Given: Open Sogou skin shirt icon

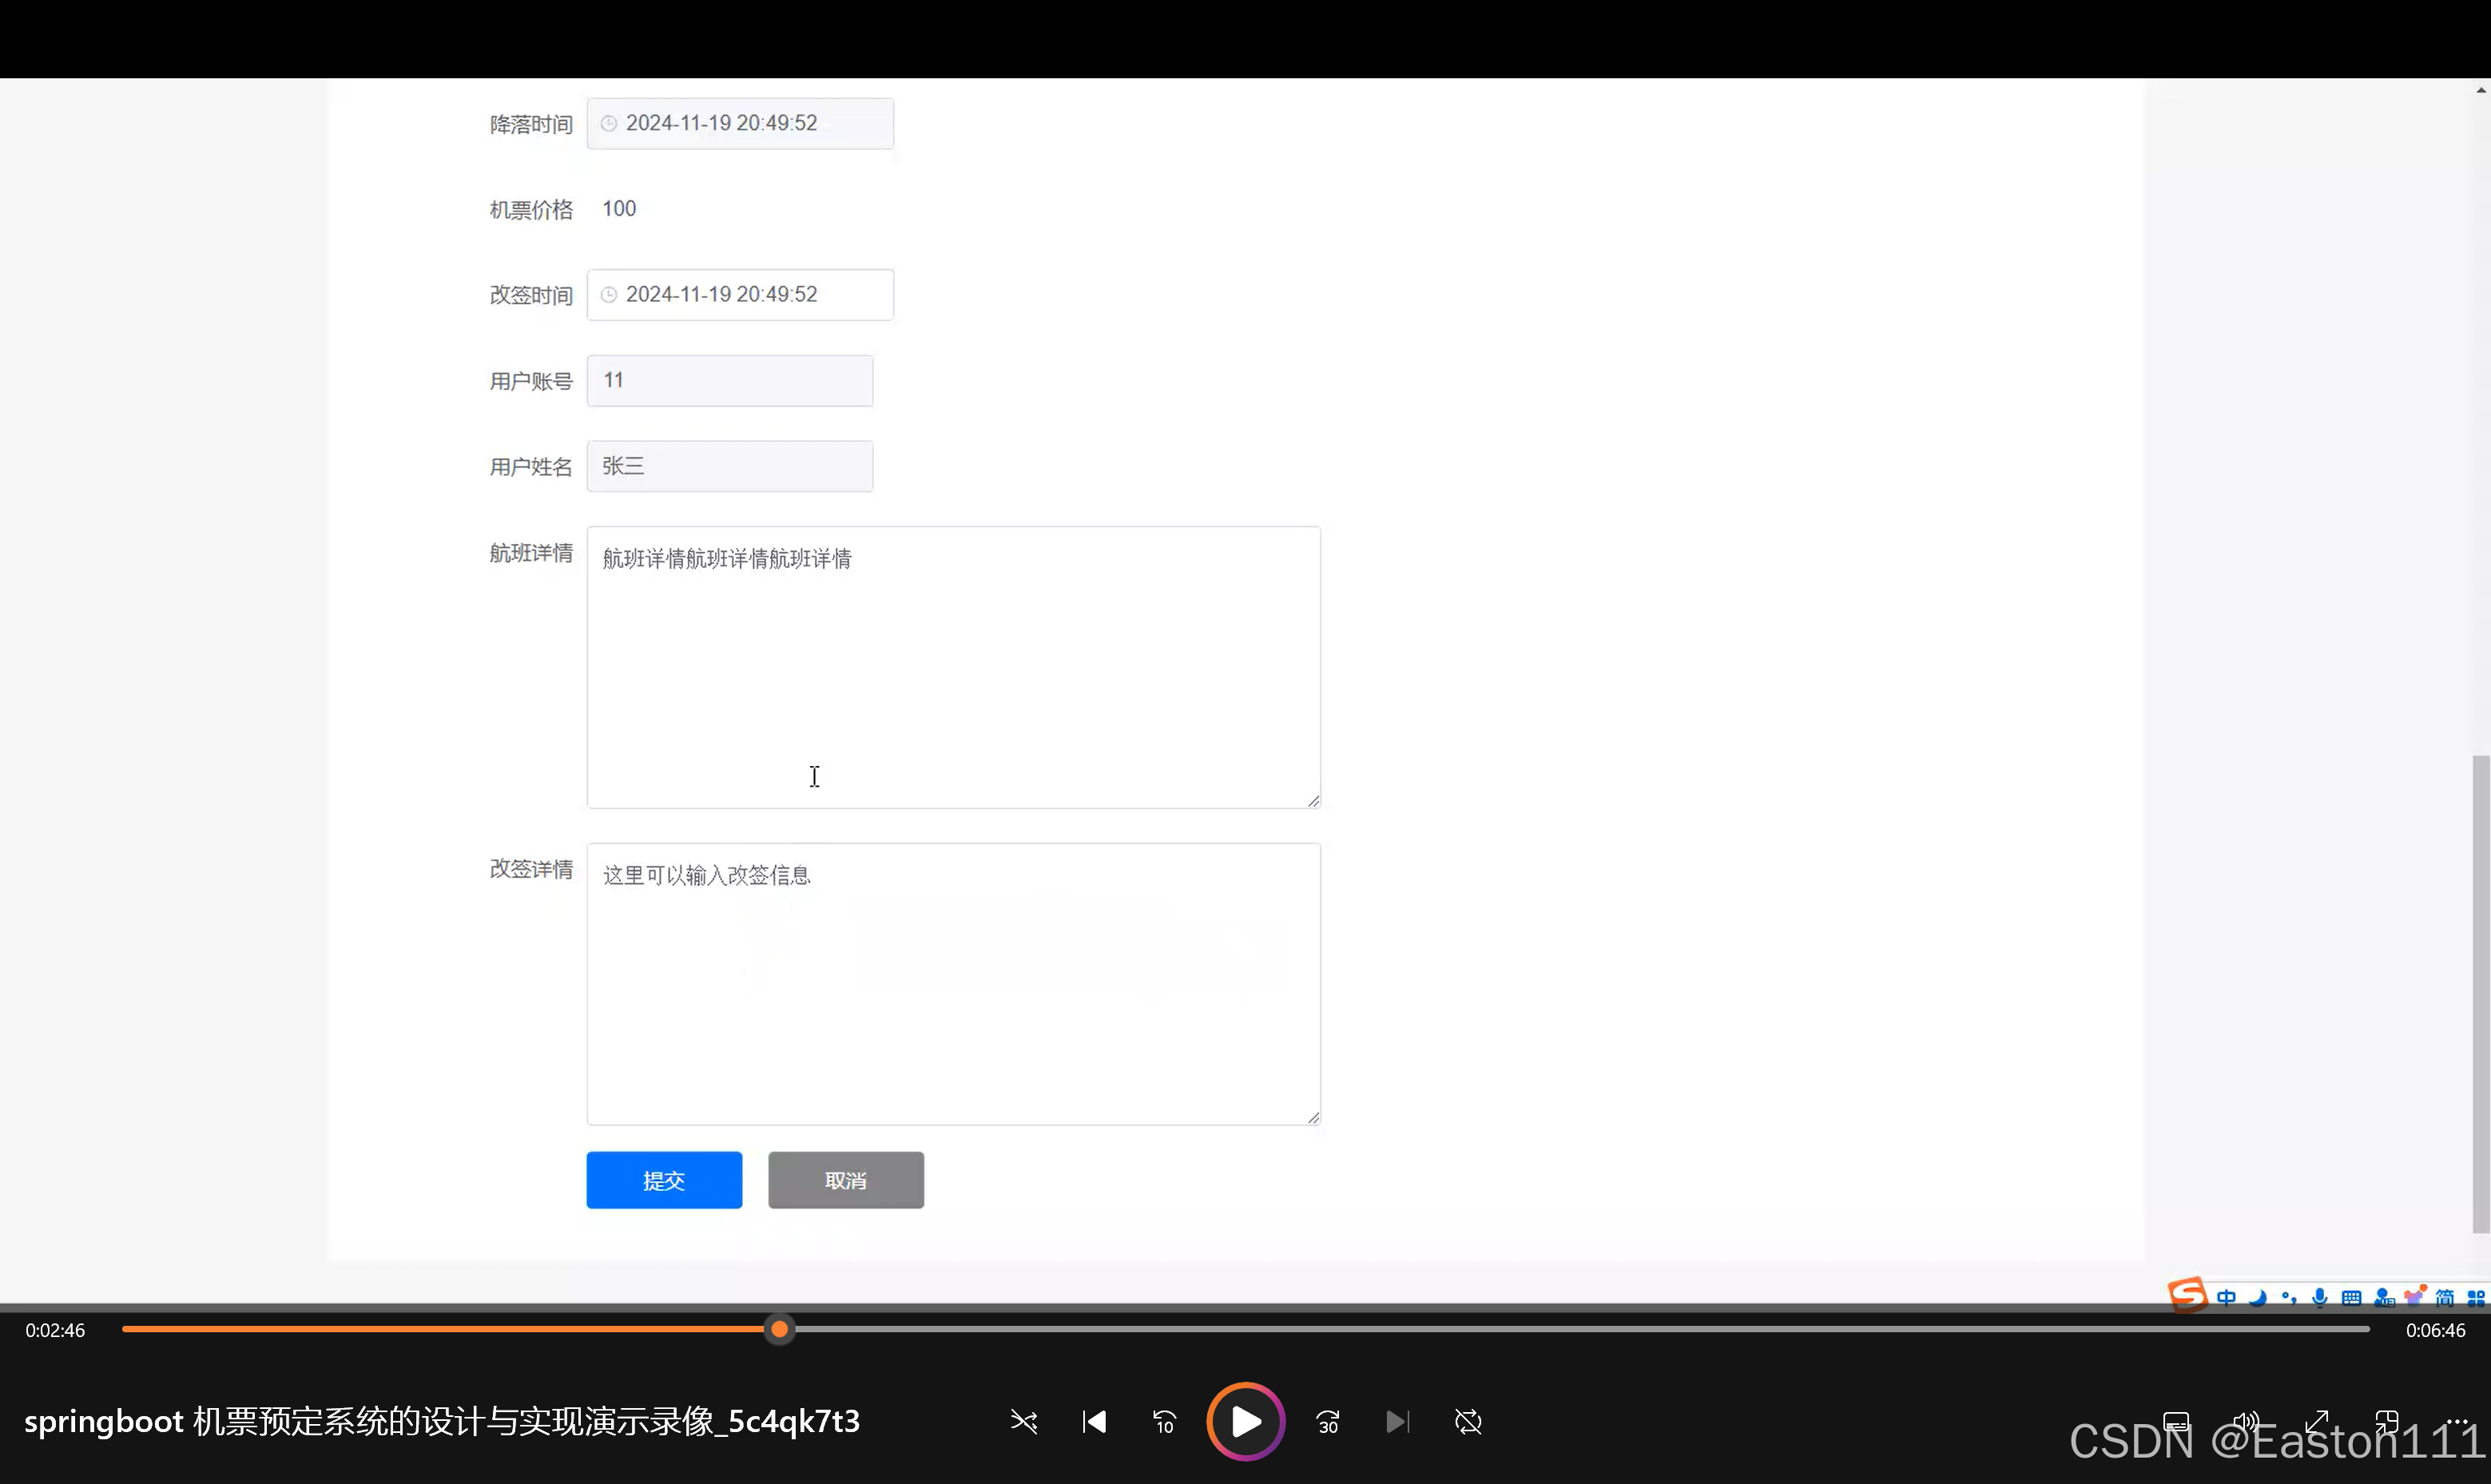Looking at the screenshot, I should pyautogui.click(x=2415, y=1296).
